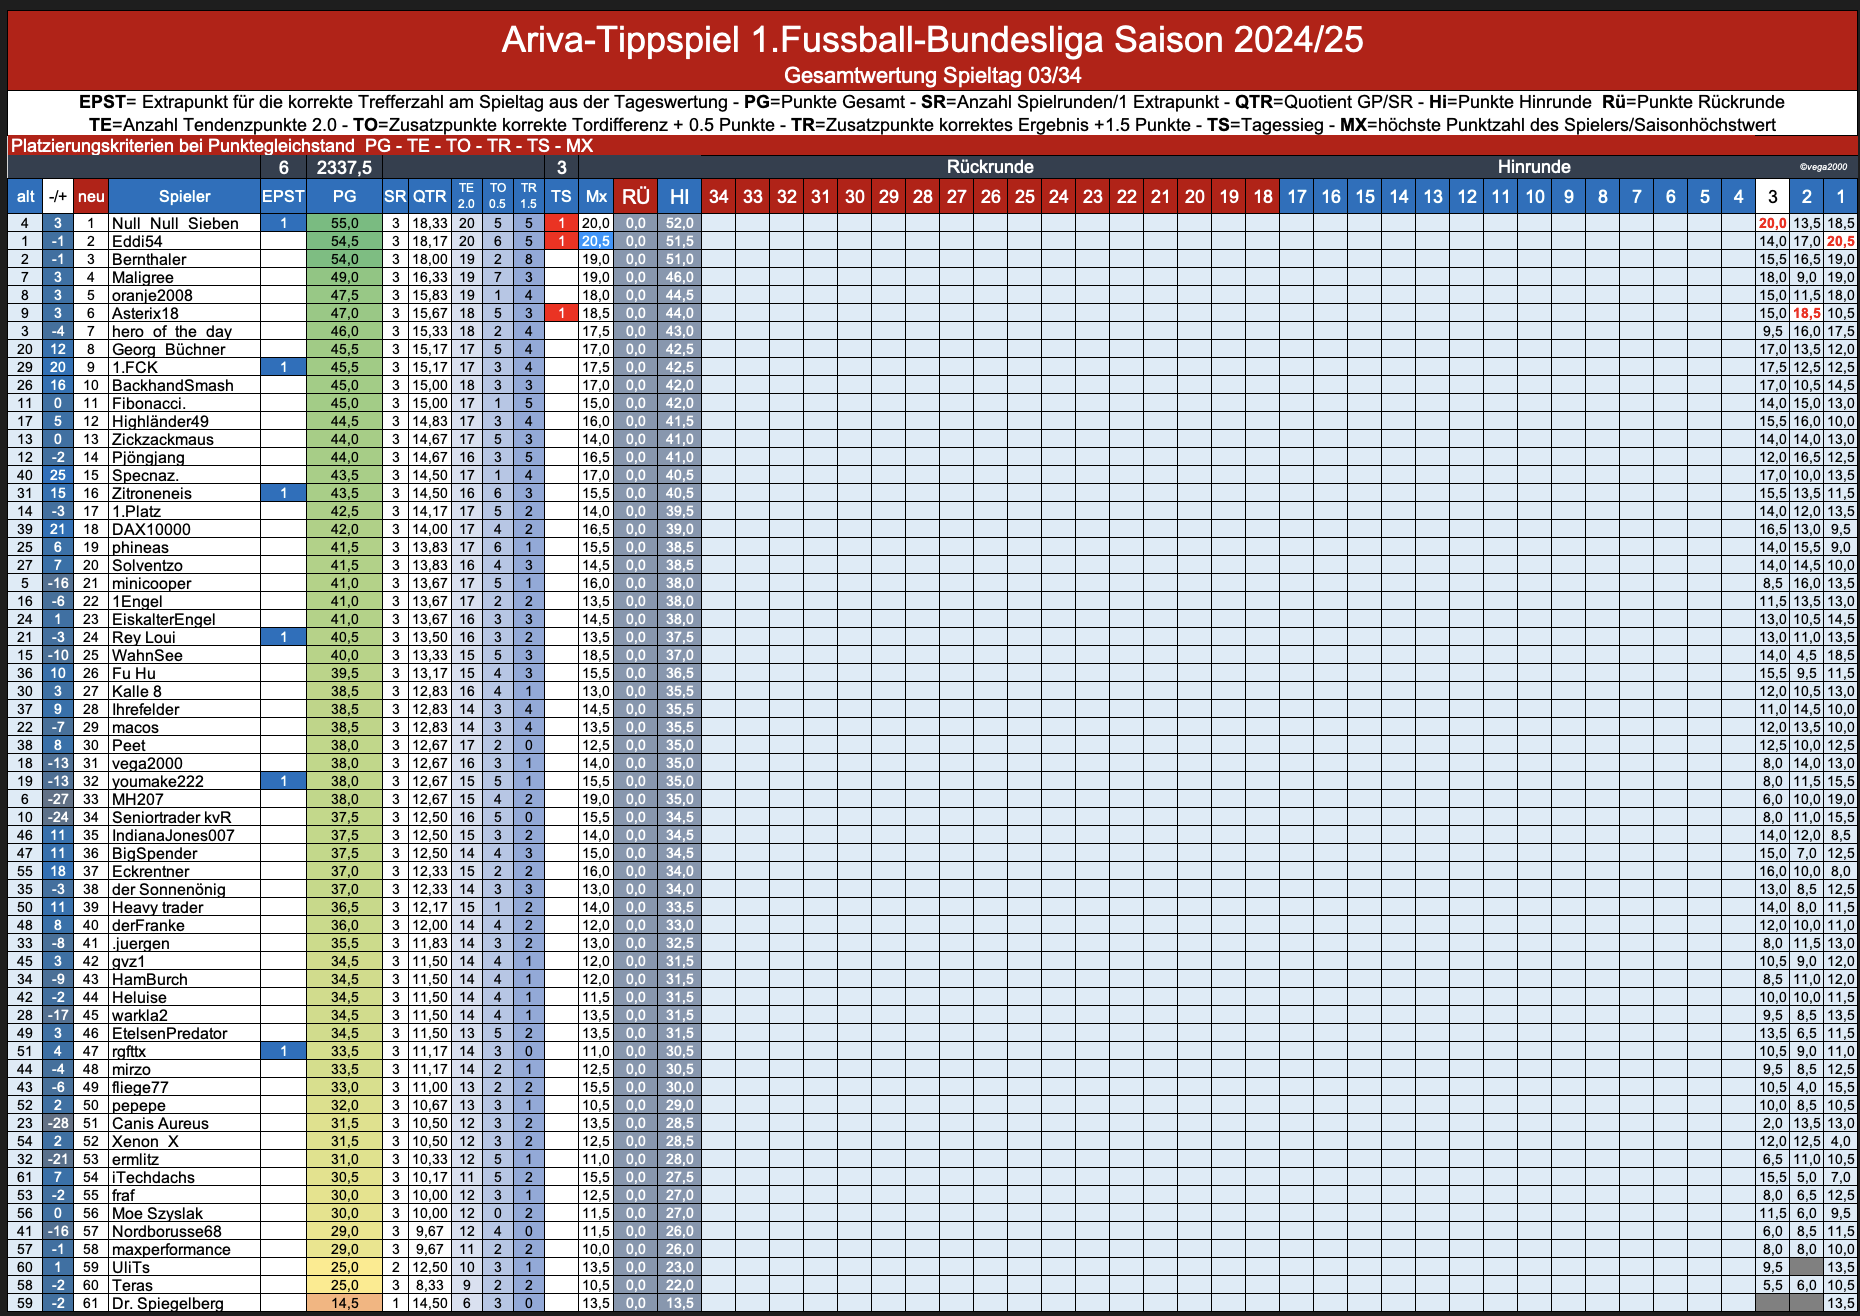Select Moe Szyslak name cell
The image size is (1860, 1316).
pos(184,1213)
